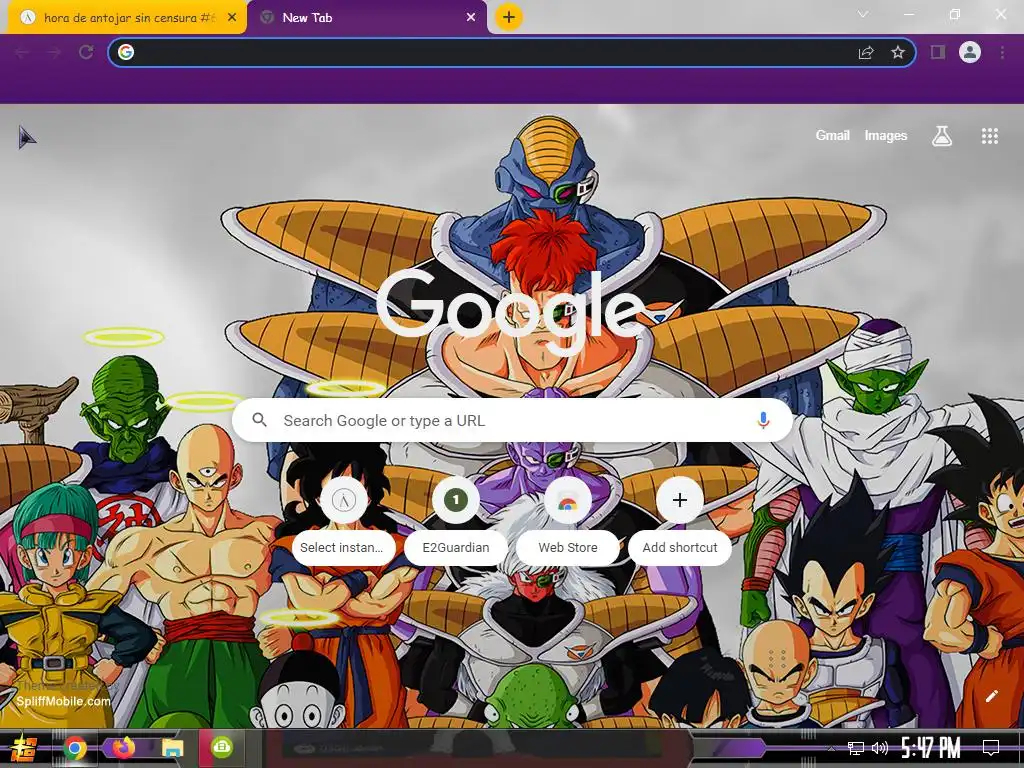Open the volume icon in the system tray
Screen dimensions: 1024x768
click(880, 748)
